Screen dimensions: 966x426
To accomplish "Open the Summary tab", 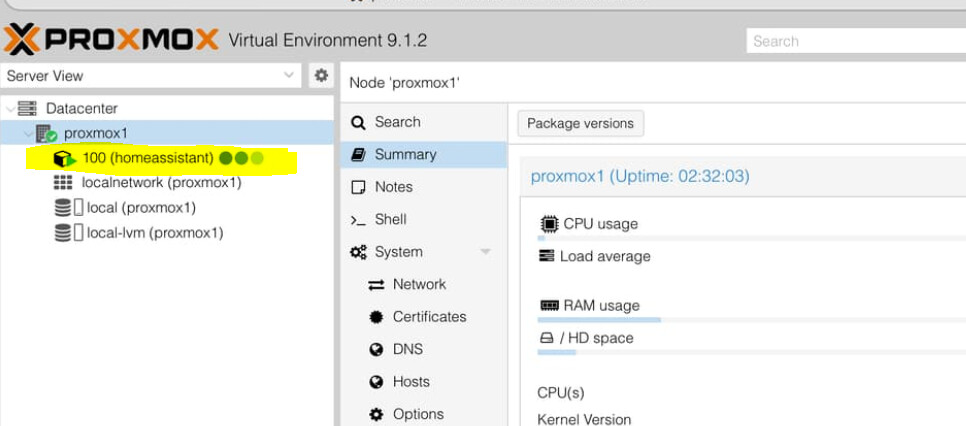I will (405, 154).
